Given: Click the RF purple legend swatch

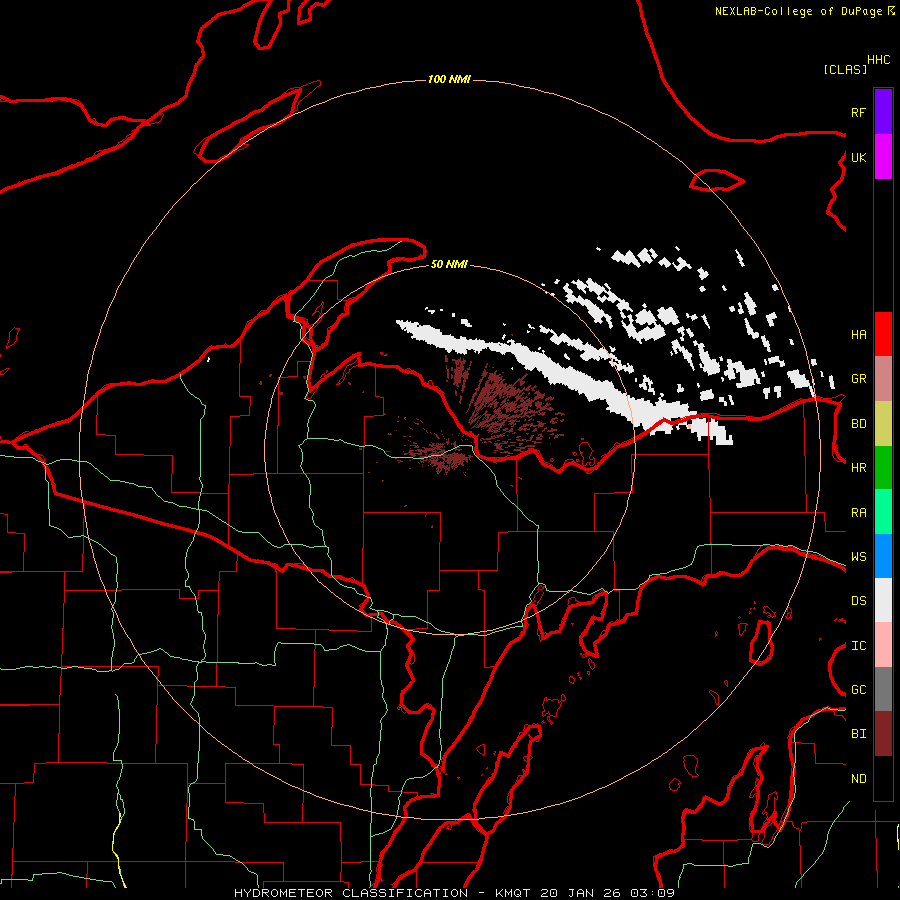Looking at the screenshot, I should pyautogui.click(x=883, y=112).
